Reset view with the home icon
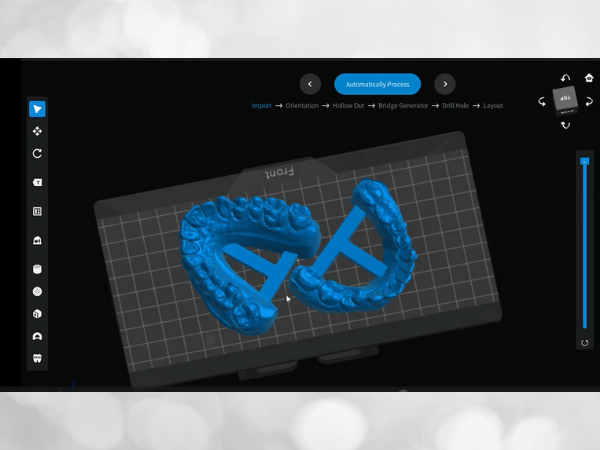Image resolution: width=600 pixels, height=450 pixels. (x=589, y=78)
